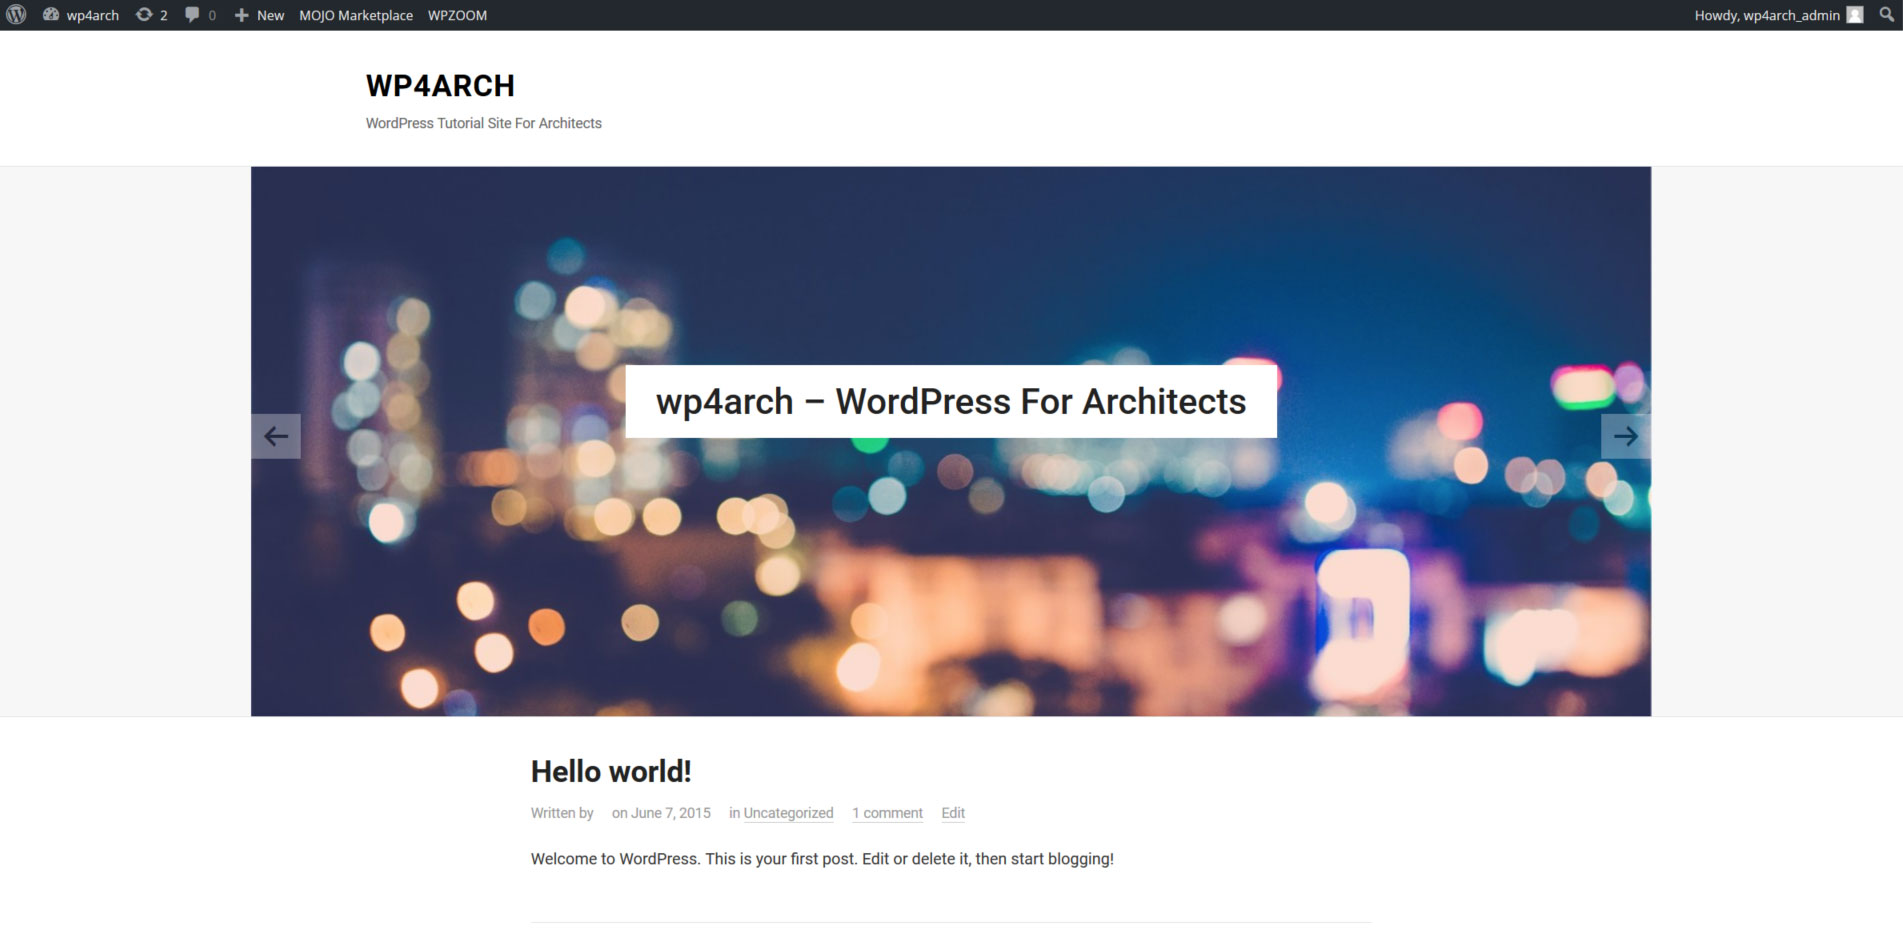
Task: Open the WPZOOM menu item
Action: click(x=457, y=15)
